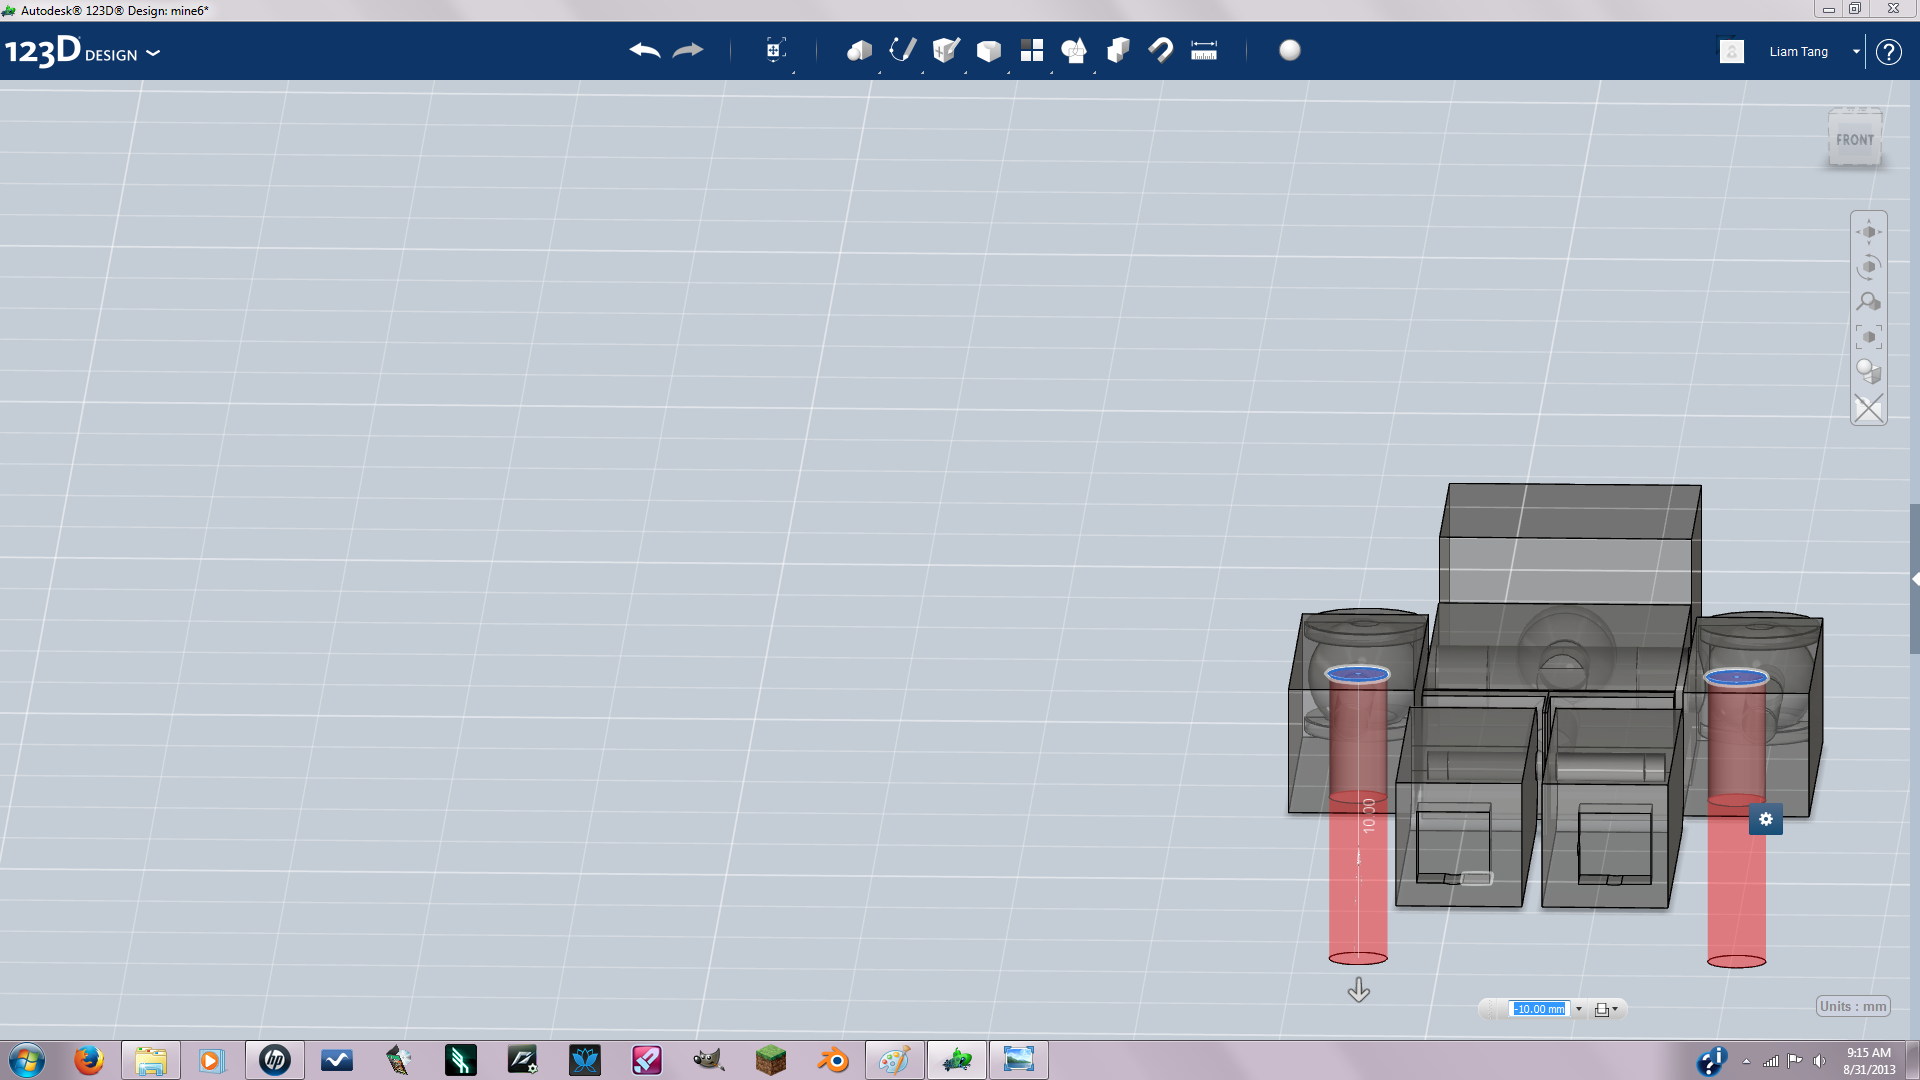Expand the right side panel handle
This screenshot has height=1080, width=1920.
(1914, 579)
